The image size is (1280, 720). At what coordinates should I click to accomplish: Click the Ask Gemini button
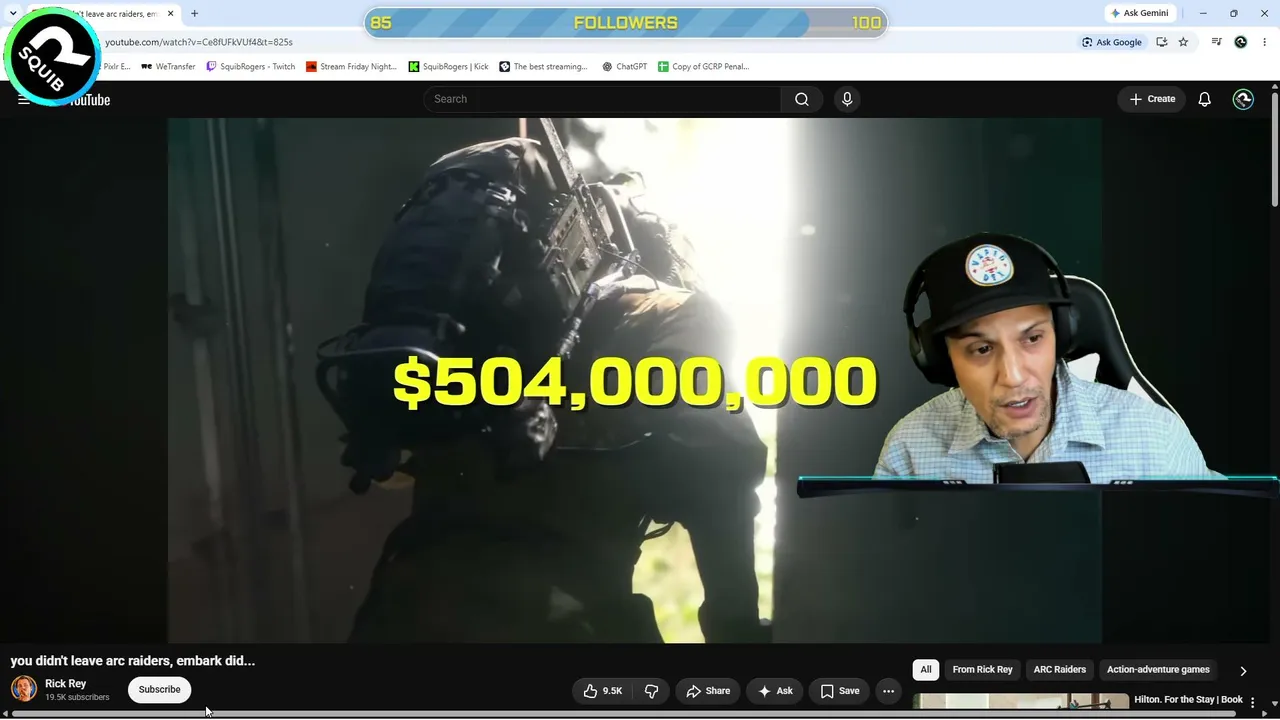tap(1139, 13)
